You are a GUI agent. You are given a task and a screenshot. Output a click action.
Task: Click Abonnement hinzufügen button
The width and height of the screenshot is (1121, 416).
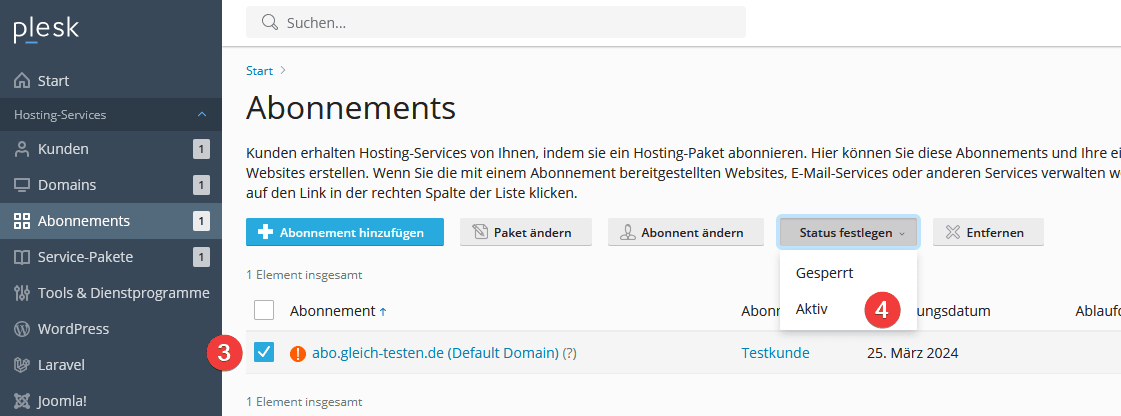coord(345,233)
